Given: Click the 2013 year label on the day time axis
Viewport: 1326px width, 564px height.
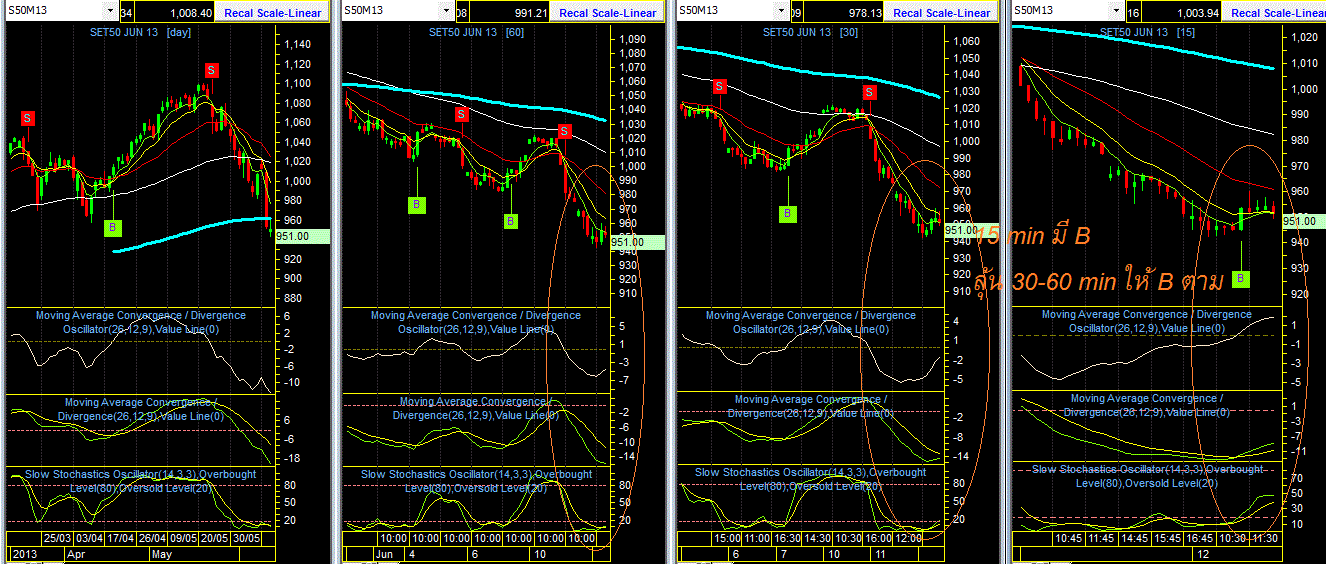Looking at the screenshot, I should click(23, 553).
